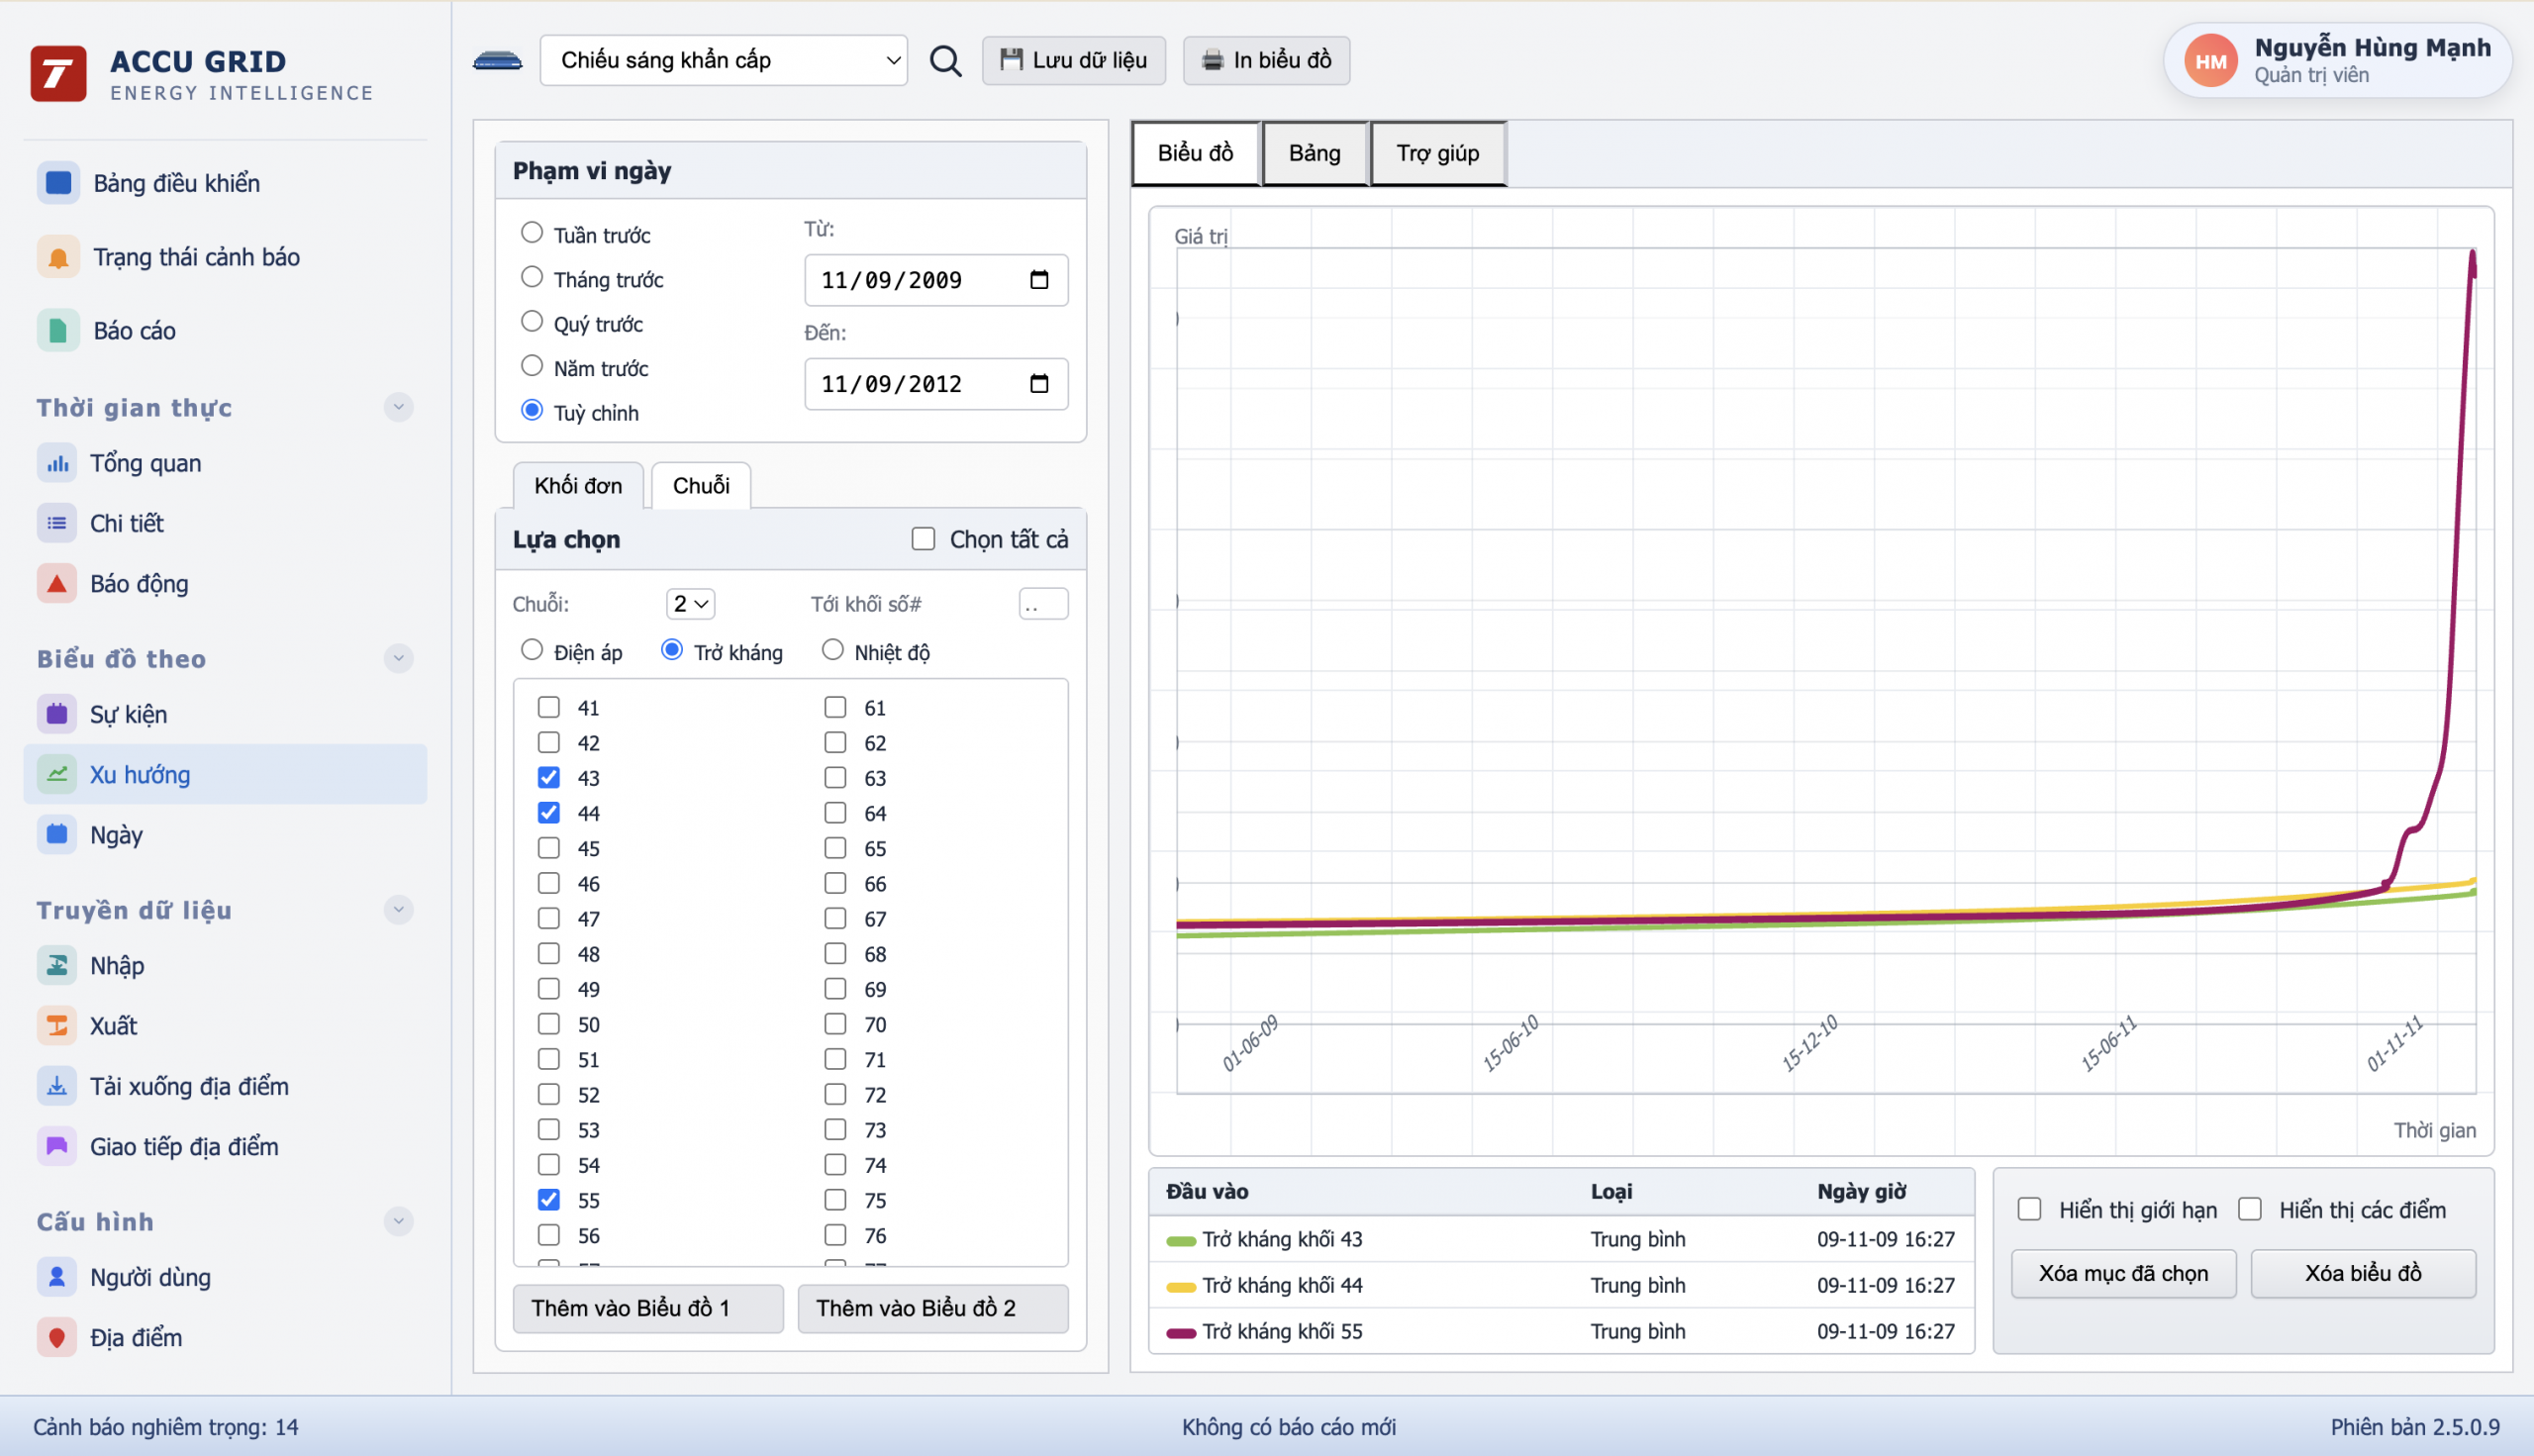2534x1456 pixels.
Task: Click the magnifier search icon
Action: pos(945,61)
